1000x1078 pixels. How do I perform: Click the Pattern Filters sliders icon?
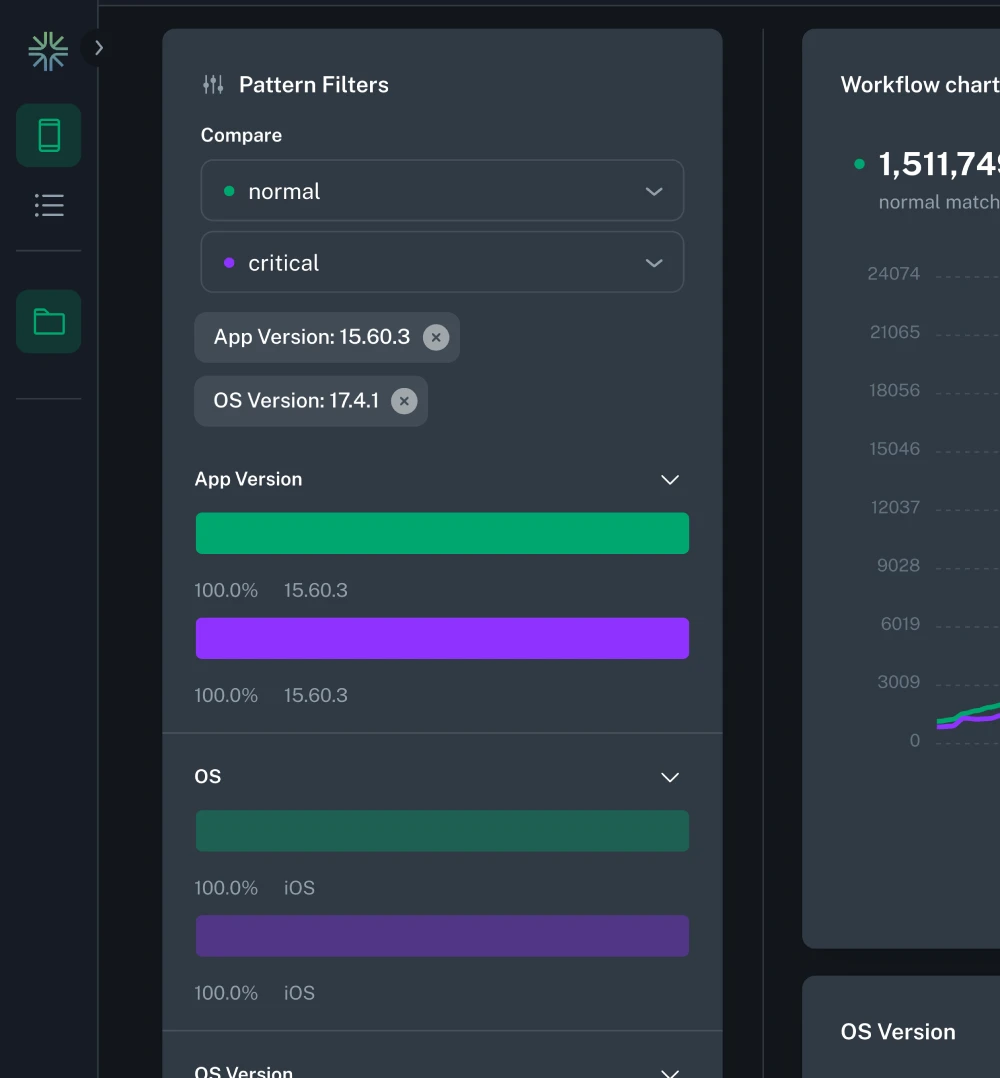pyautogui.click(x=212, y=84)
